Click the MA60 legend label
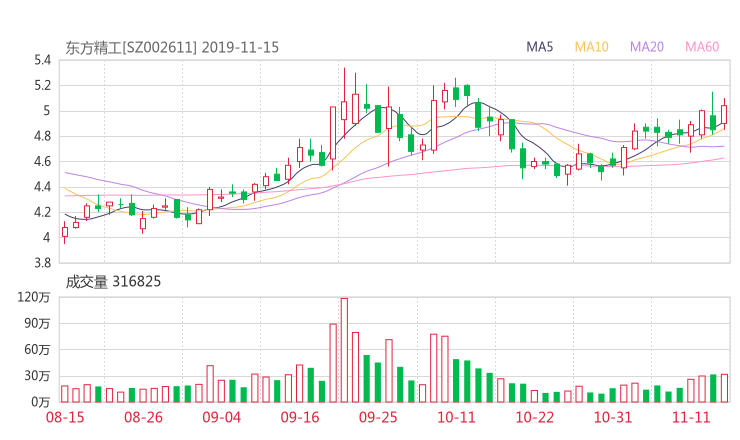740x440 pixels. coord(702,47)
